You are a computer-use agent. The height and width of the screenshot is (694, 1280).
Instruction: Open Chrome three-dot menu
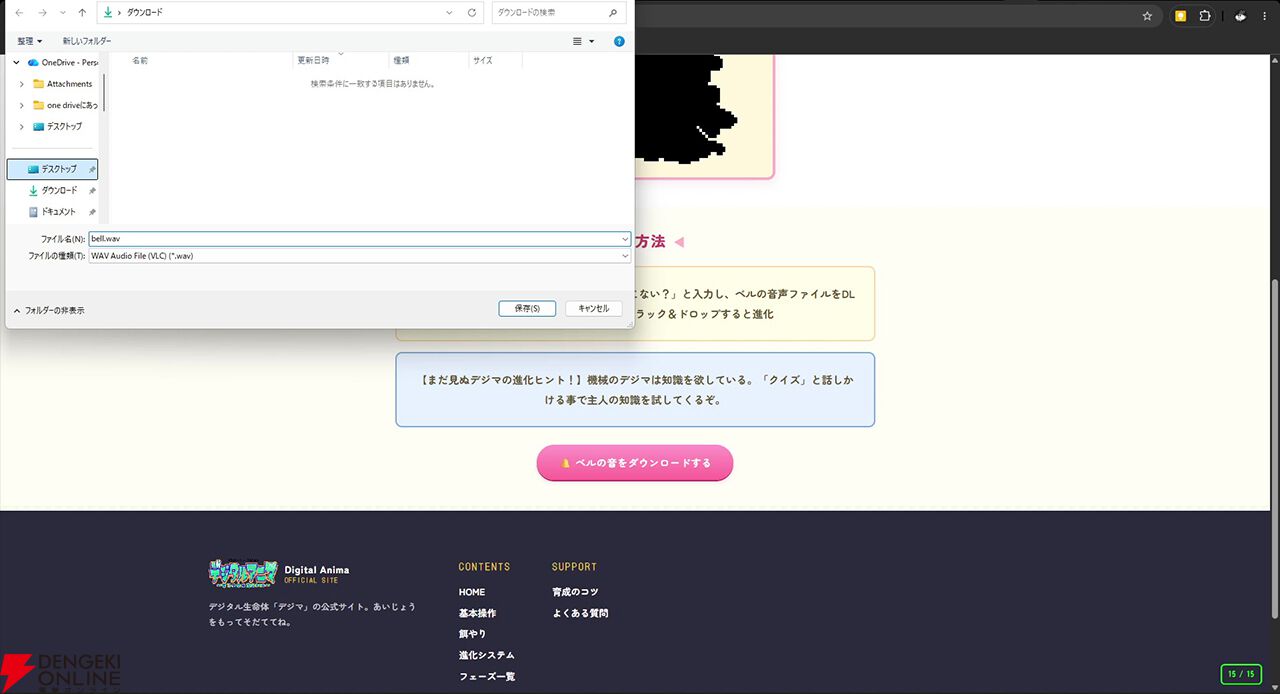point(1265,15)
